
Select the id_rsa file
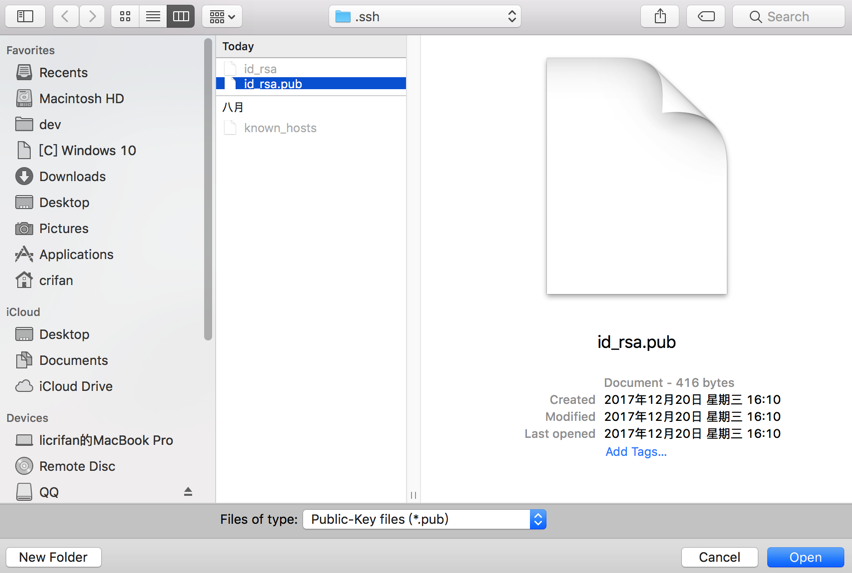pos(311,69)
